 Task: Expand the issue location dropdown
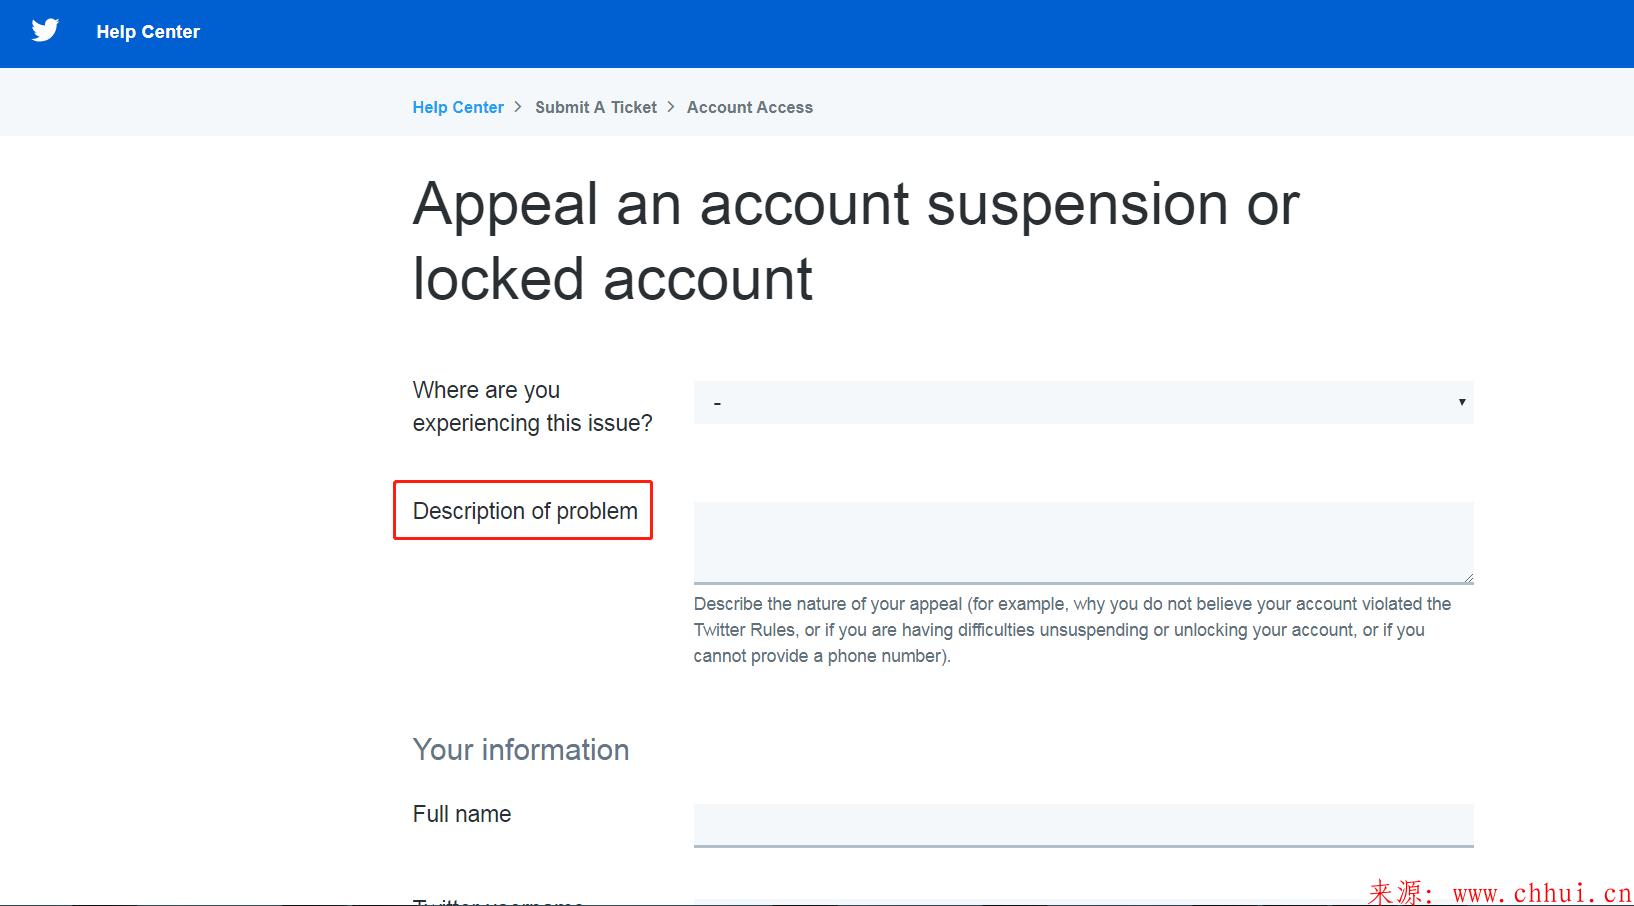coord(1083,402)
